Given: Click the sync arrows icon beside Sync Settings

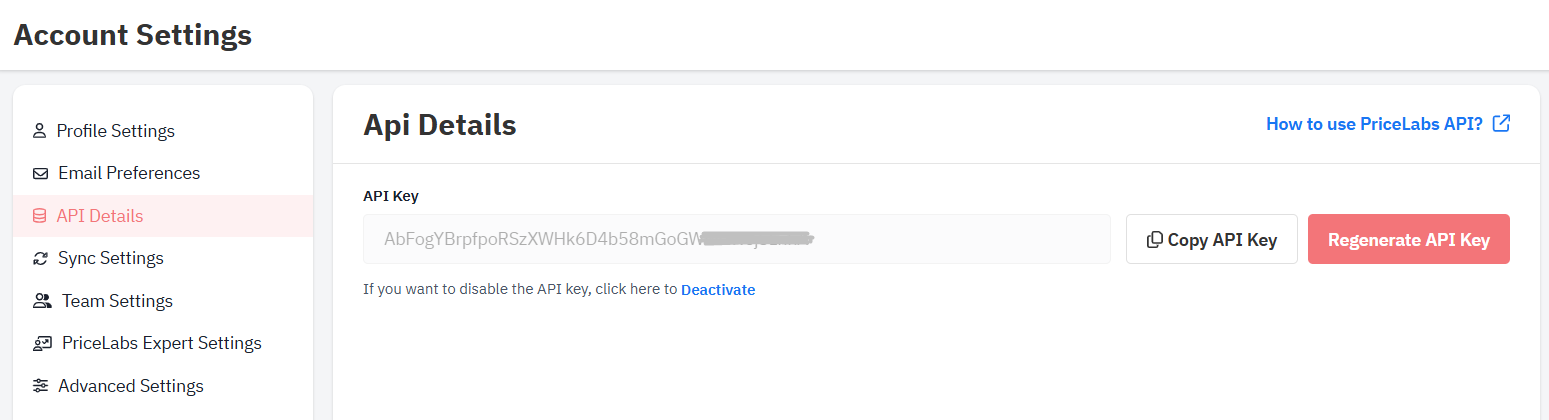Looking at the screenshot, I should click(41, 258).
